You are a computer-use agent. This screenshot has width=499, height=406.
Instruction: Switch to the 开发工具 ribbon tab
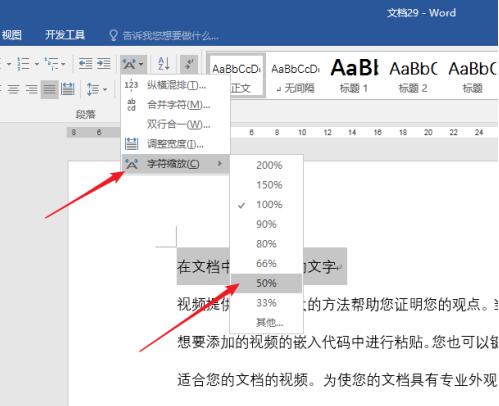(65, 35)
